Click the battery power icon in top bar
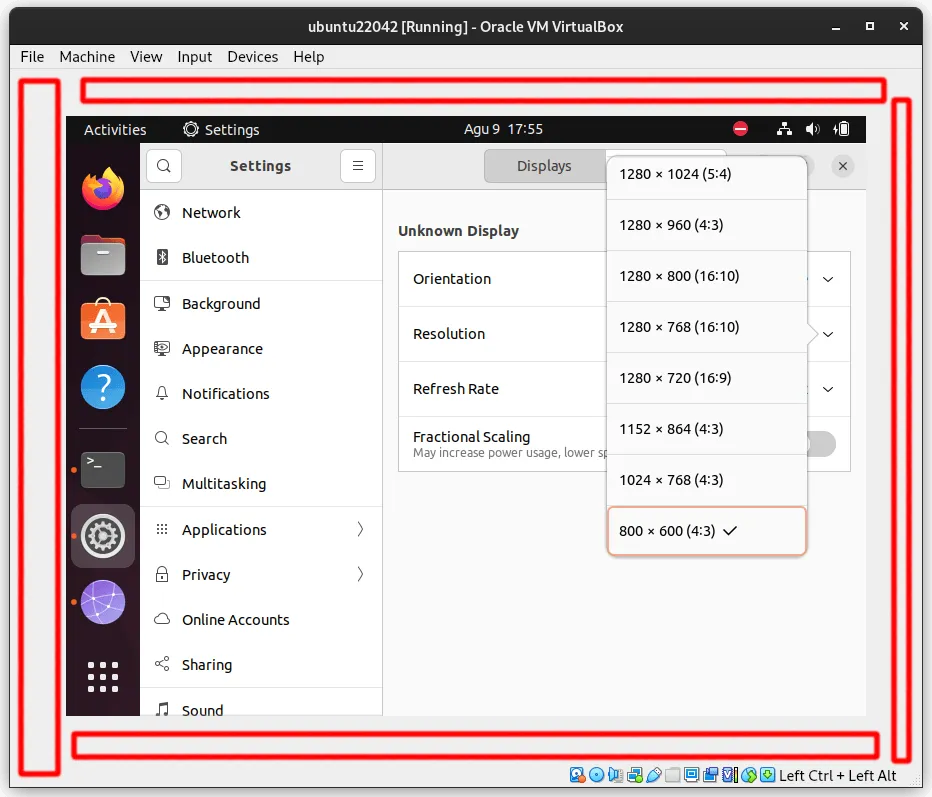This screenshot has width=932, height=797. (842, 129)
